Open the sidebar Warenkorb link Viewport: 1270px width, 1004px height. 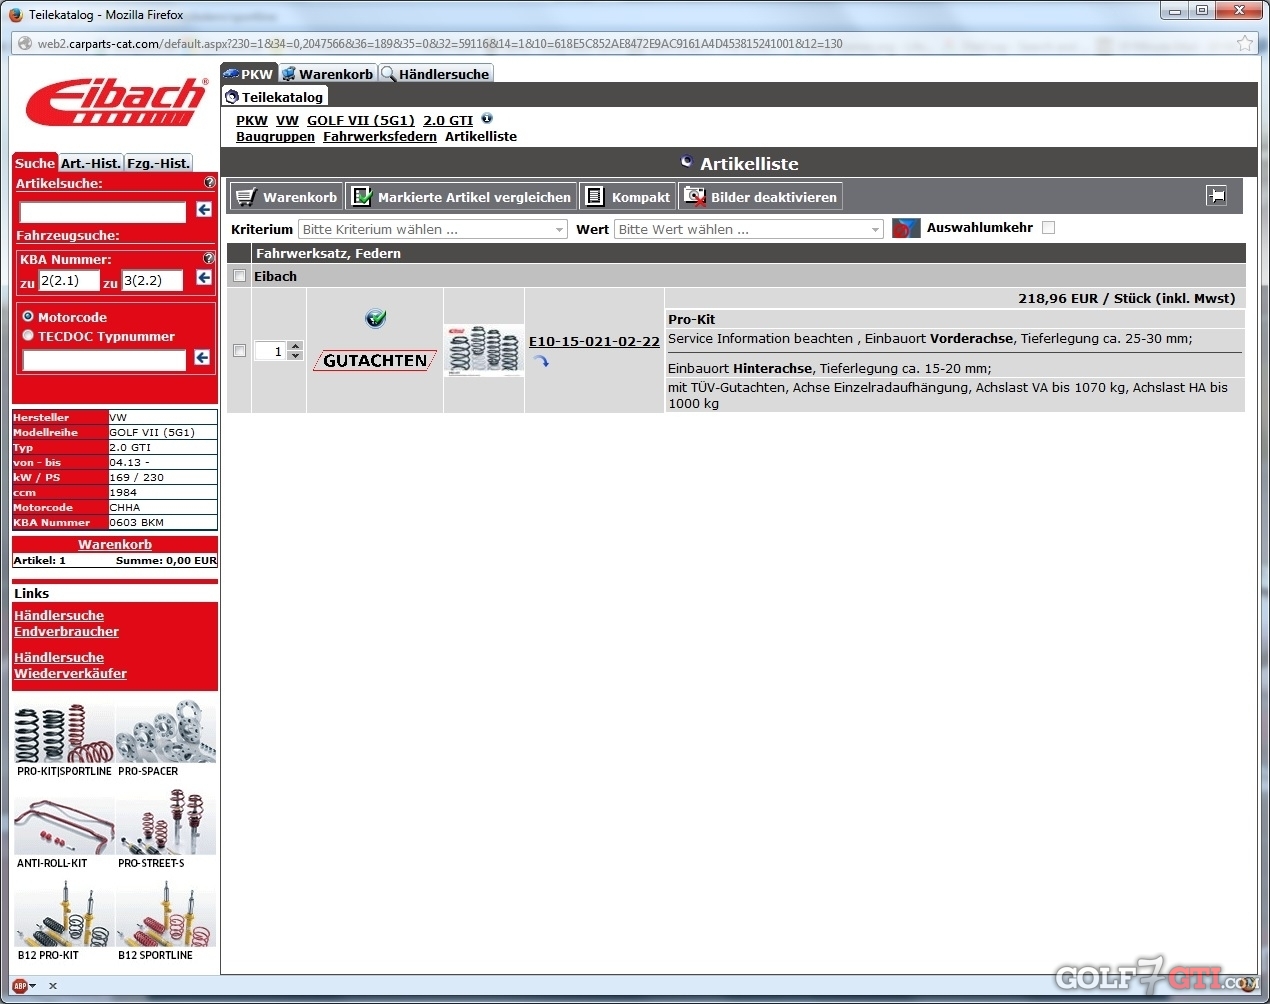[x=115, y=544]
